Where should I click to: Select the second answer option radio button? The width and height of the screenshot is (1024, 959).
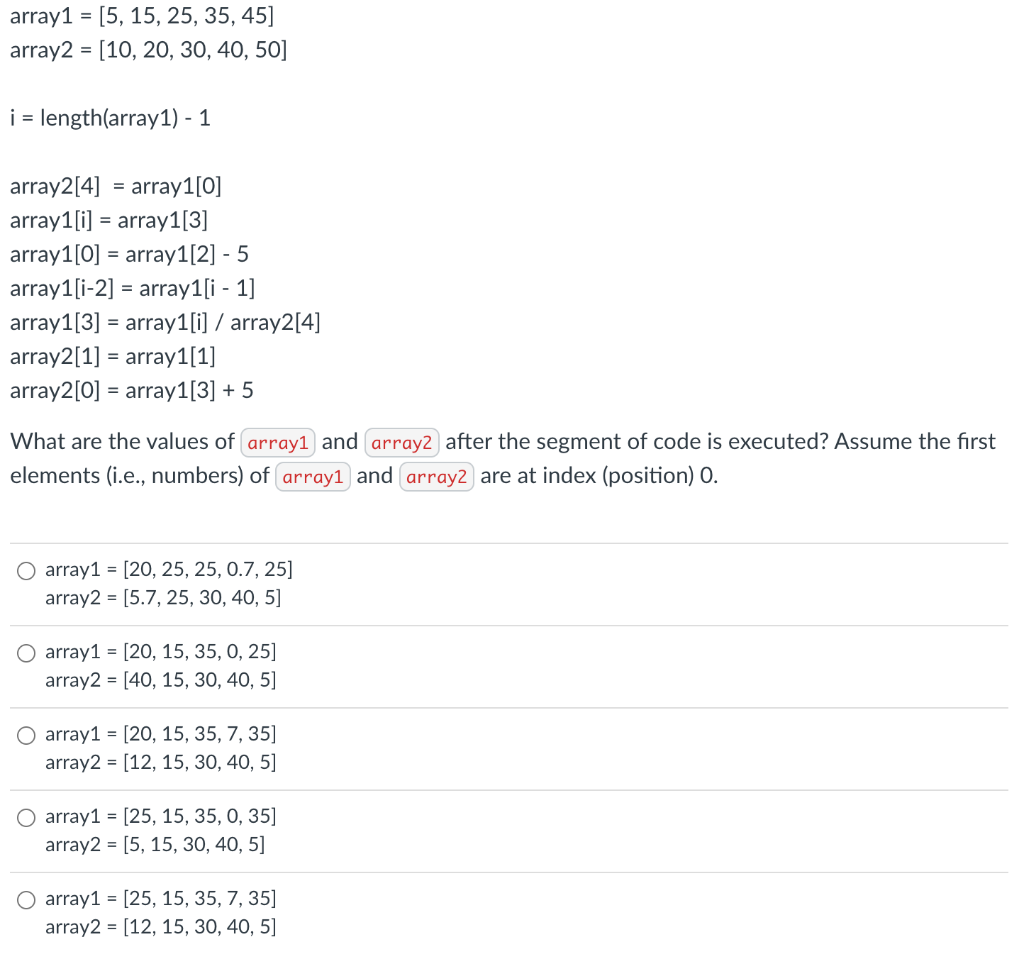25,652
